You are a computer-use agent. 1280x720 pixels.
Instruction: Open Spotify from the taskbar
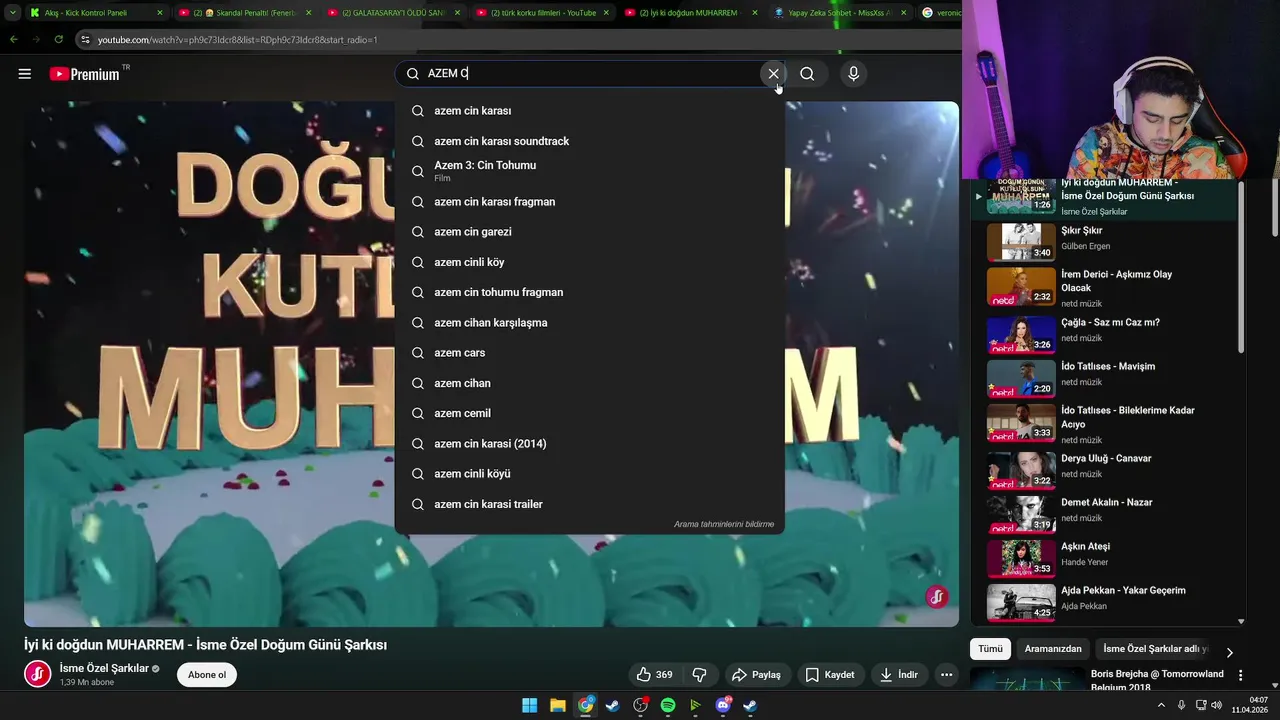(668, 706)
